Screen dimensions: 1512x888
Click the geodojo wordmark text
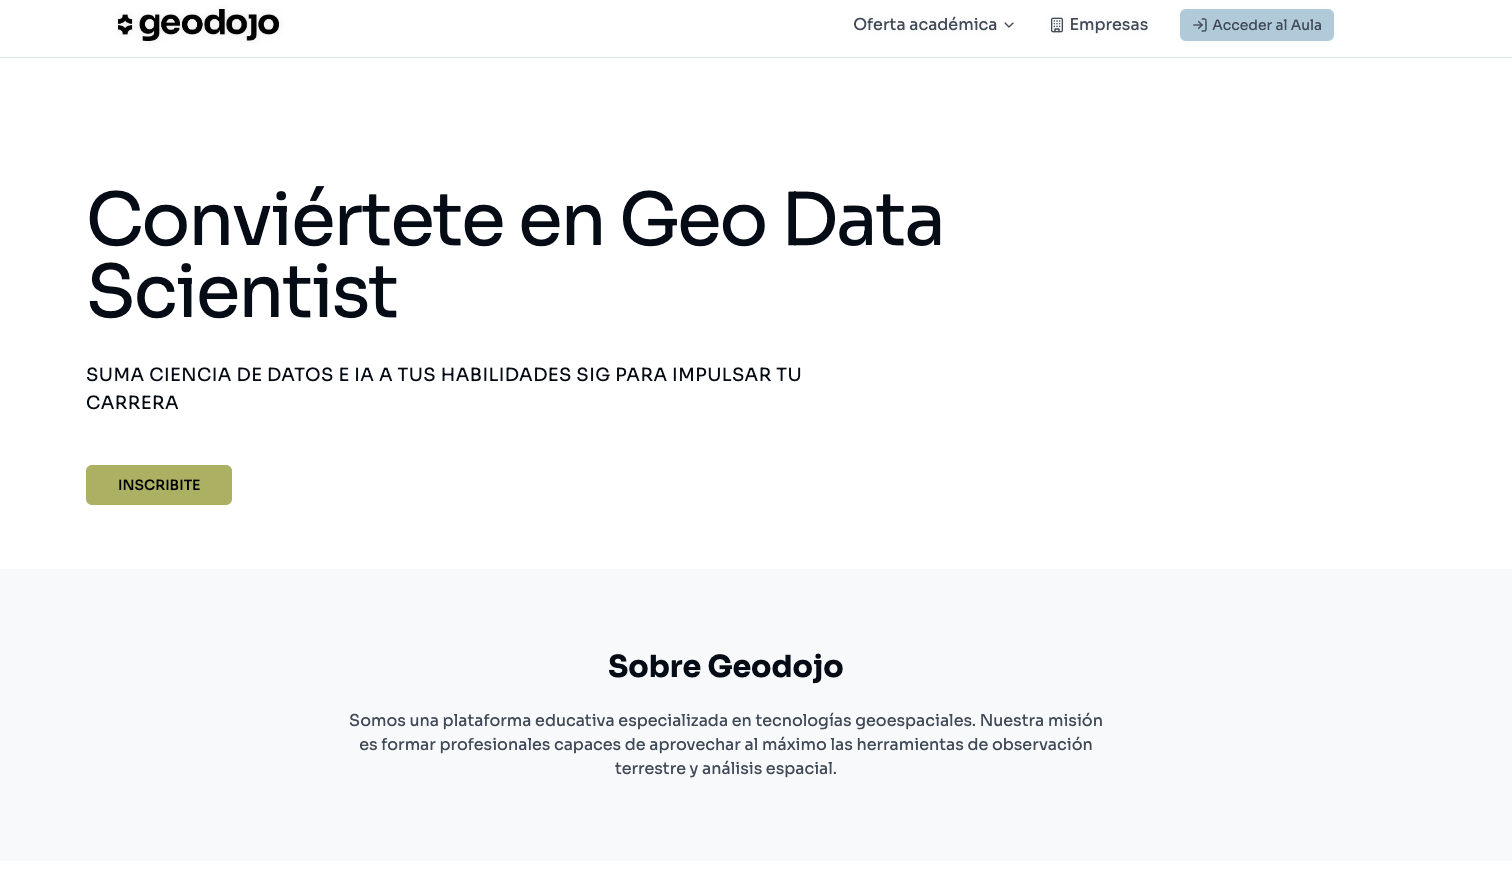click(209, 24)
